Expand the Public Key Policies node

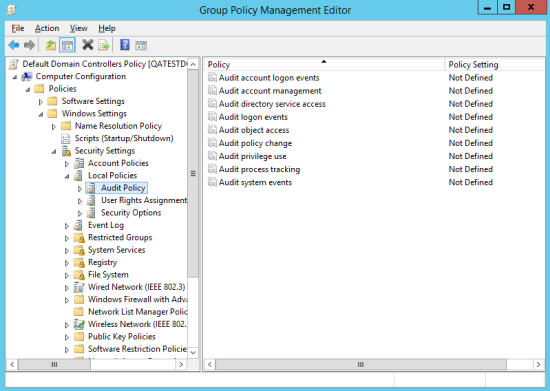[67, 337]
